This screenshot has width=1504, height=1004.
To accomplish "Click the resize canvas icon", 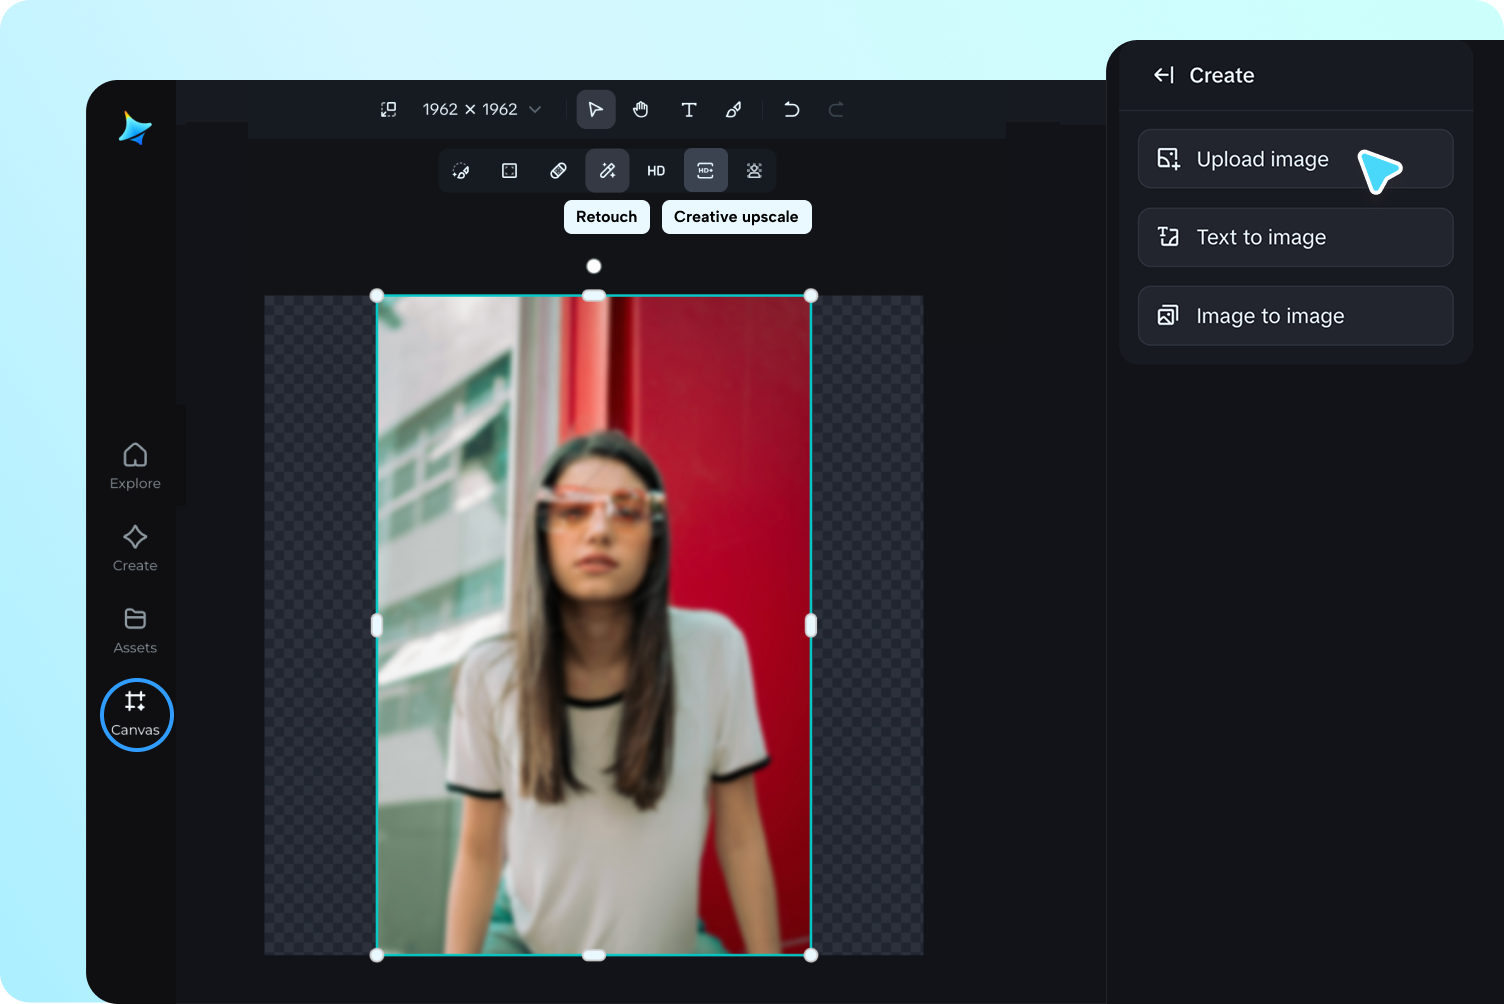I will point(389,109).
